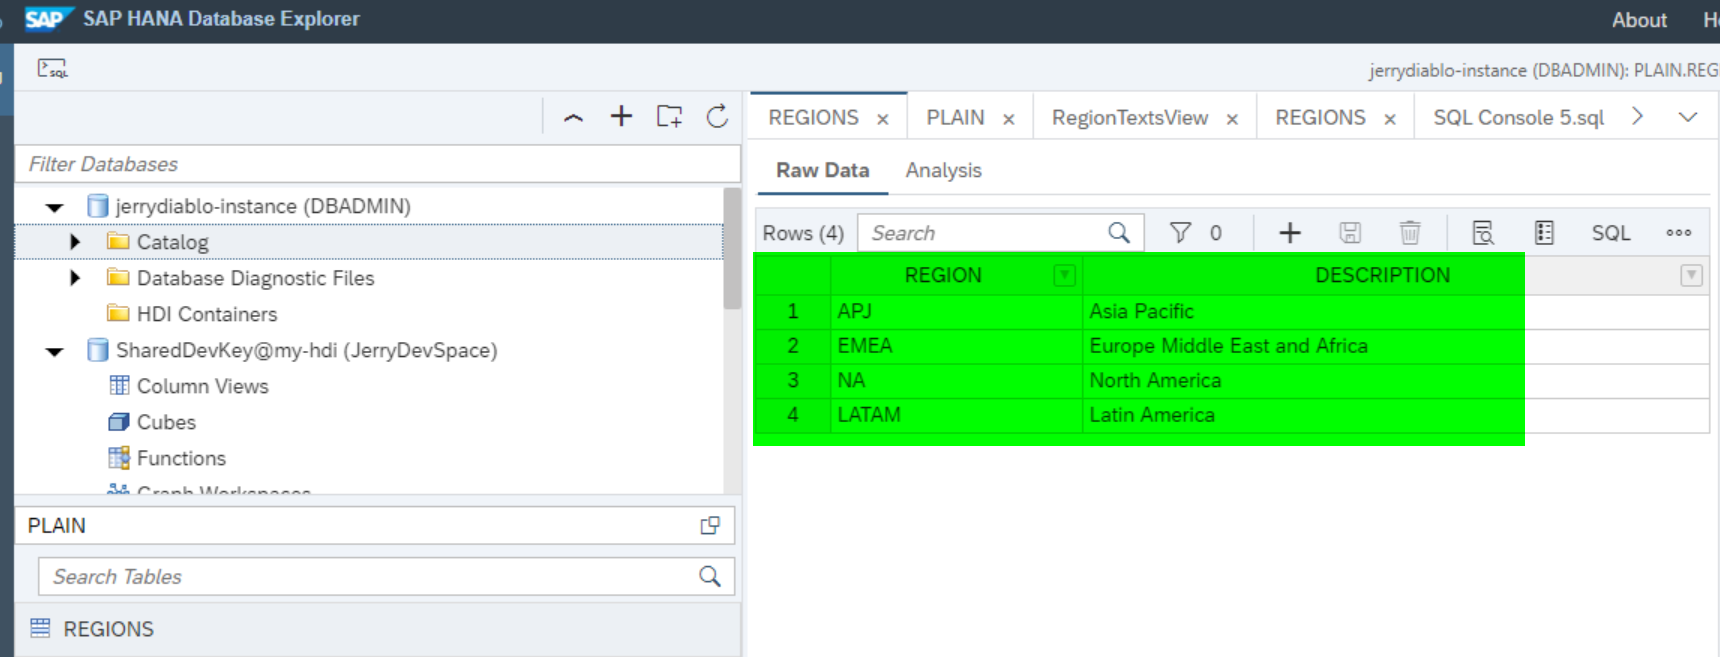
Task: Select row number 4
Action: pyautogui.click(x=793, y=415)
